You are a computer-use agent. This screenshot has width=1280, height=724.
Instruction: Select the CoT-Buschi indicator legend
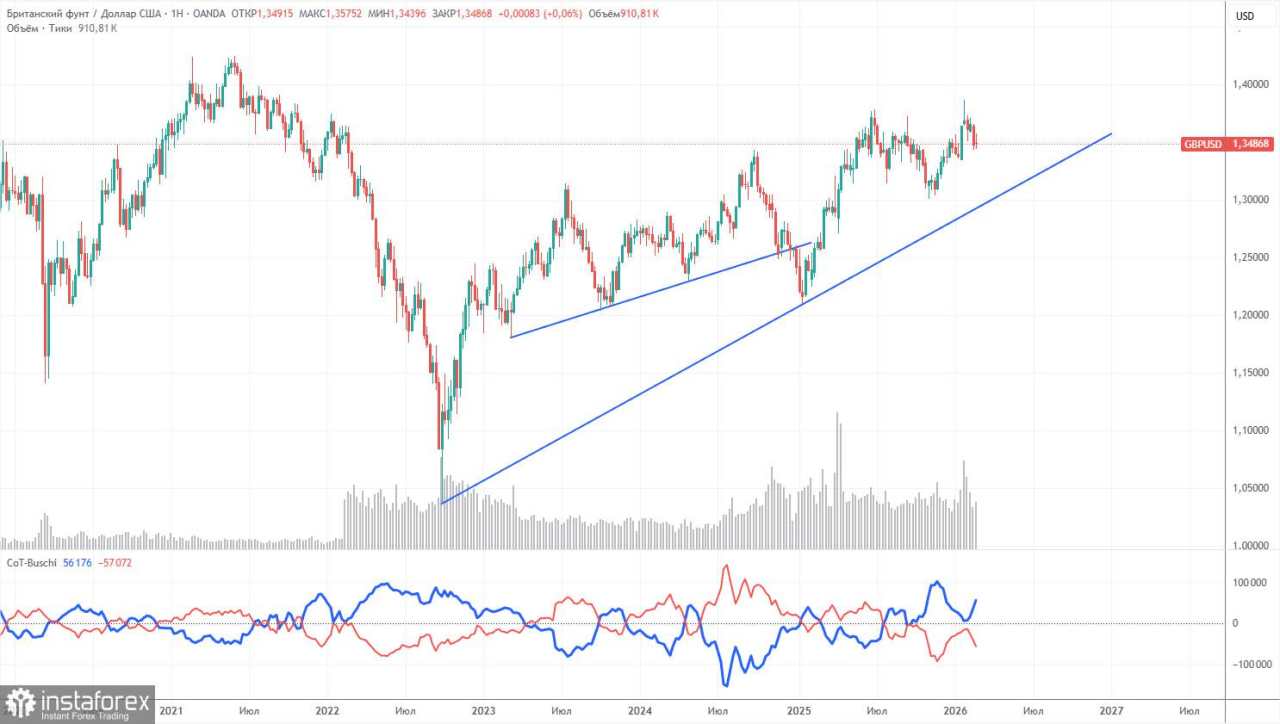click(x=32, y=563)
